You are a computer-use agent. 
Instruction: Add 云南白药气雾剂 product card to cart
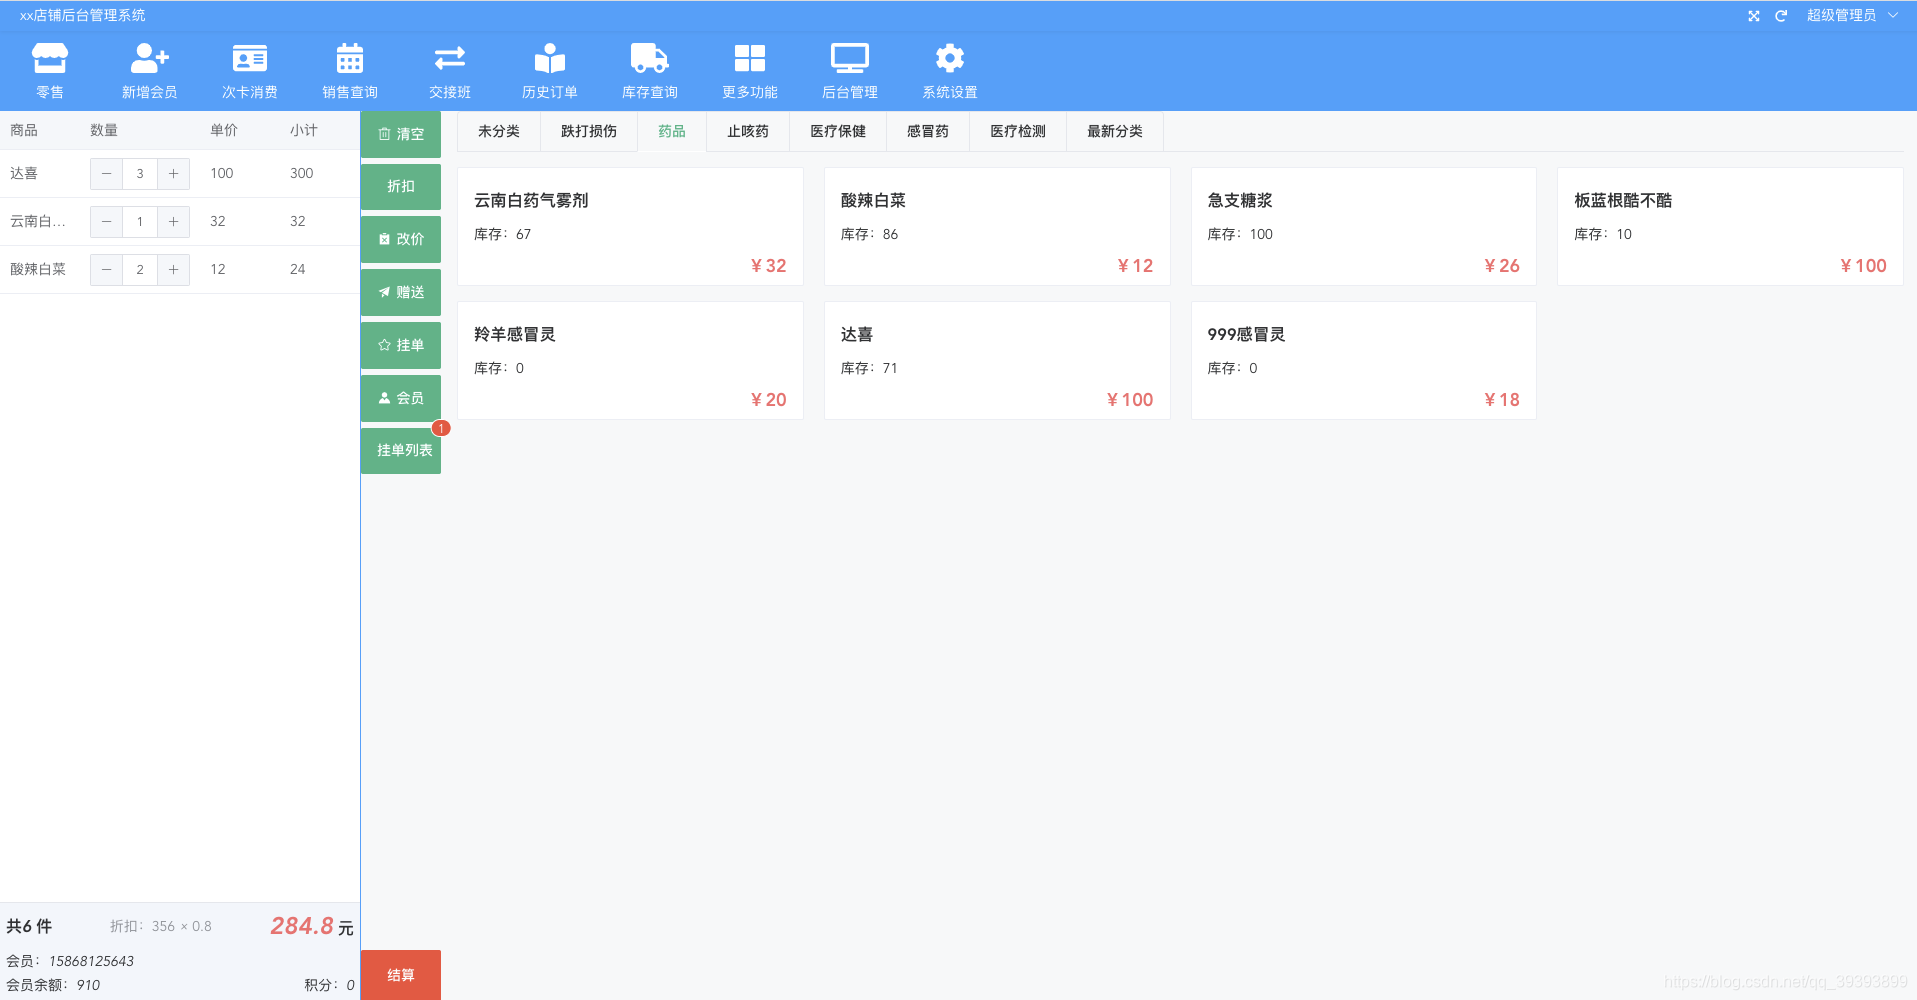pos(630,227)
